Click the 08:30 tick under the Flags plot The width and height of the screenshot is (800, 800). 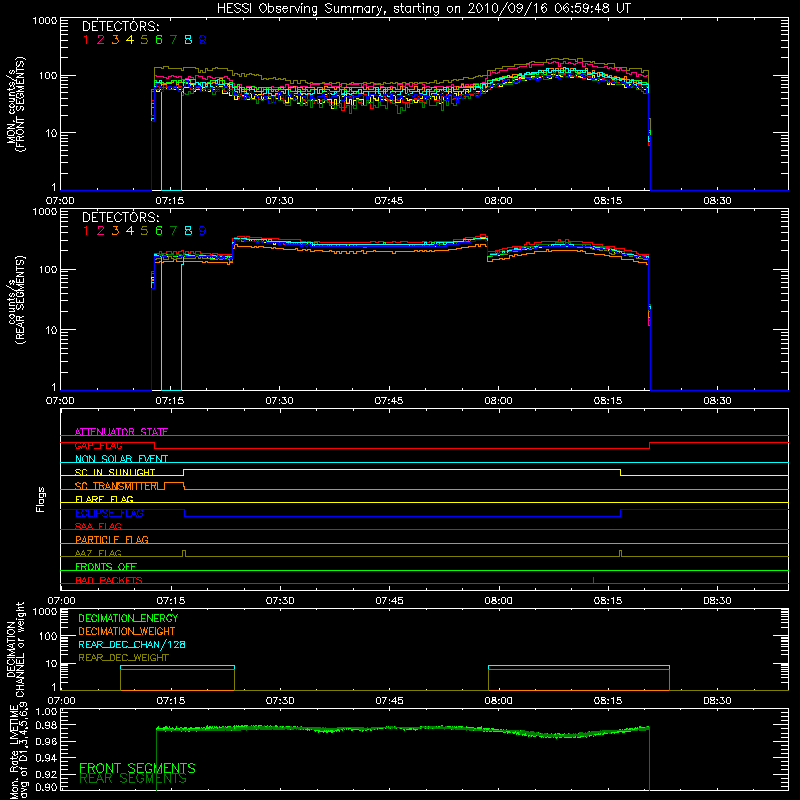pos(717,601)
